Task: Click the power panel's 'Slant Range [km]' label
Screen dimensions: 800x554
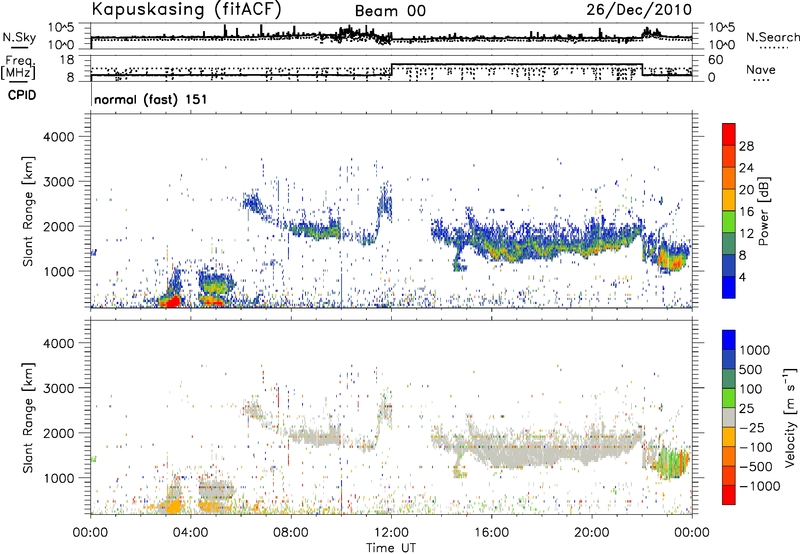Action: click(28, 211)
